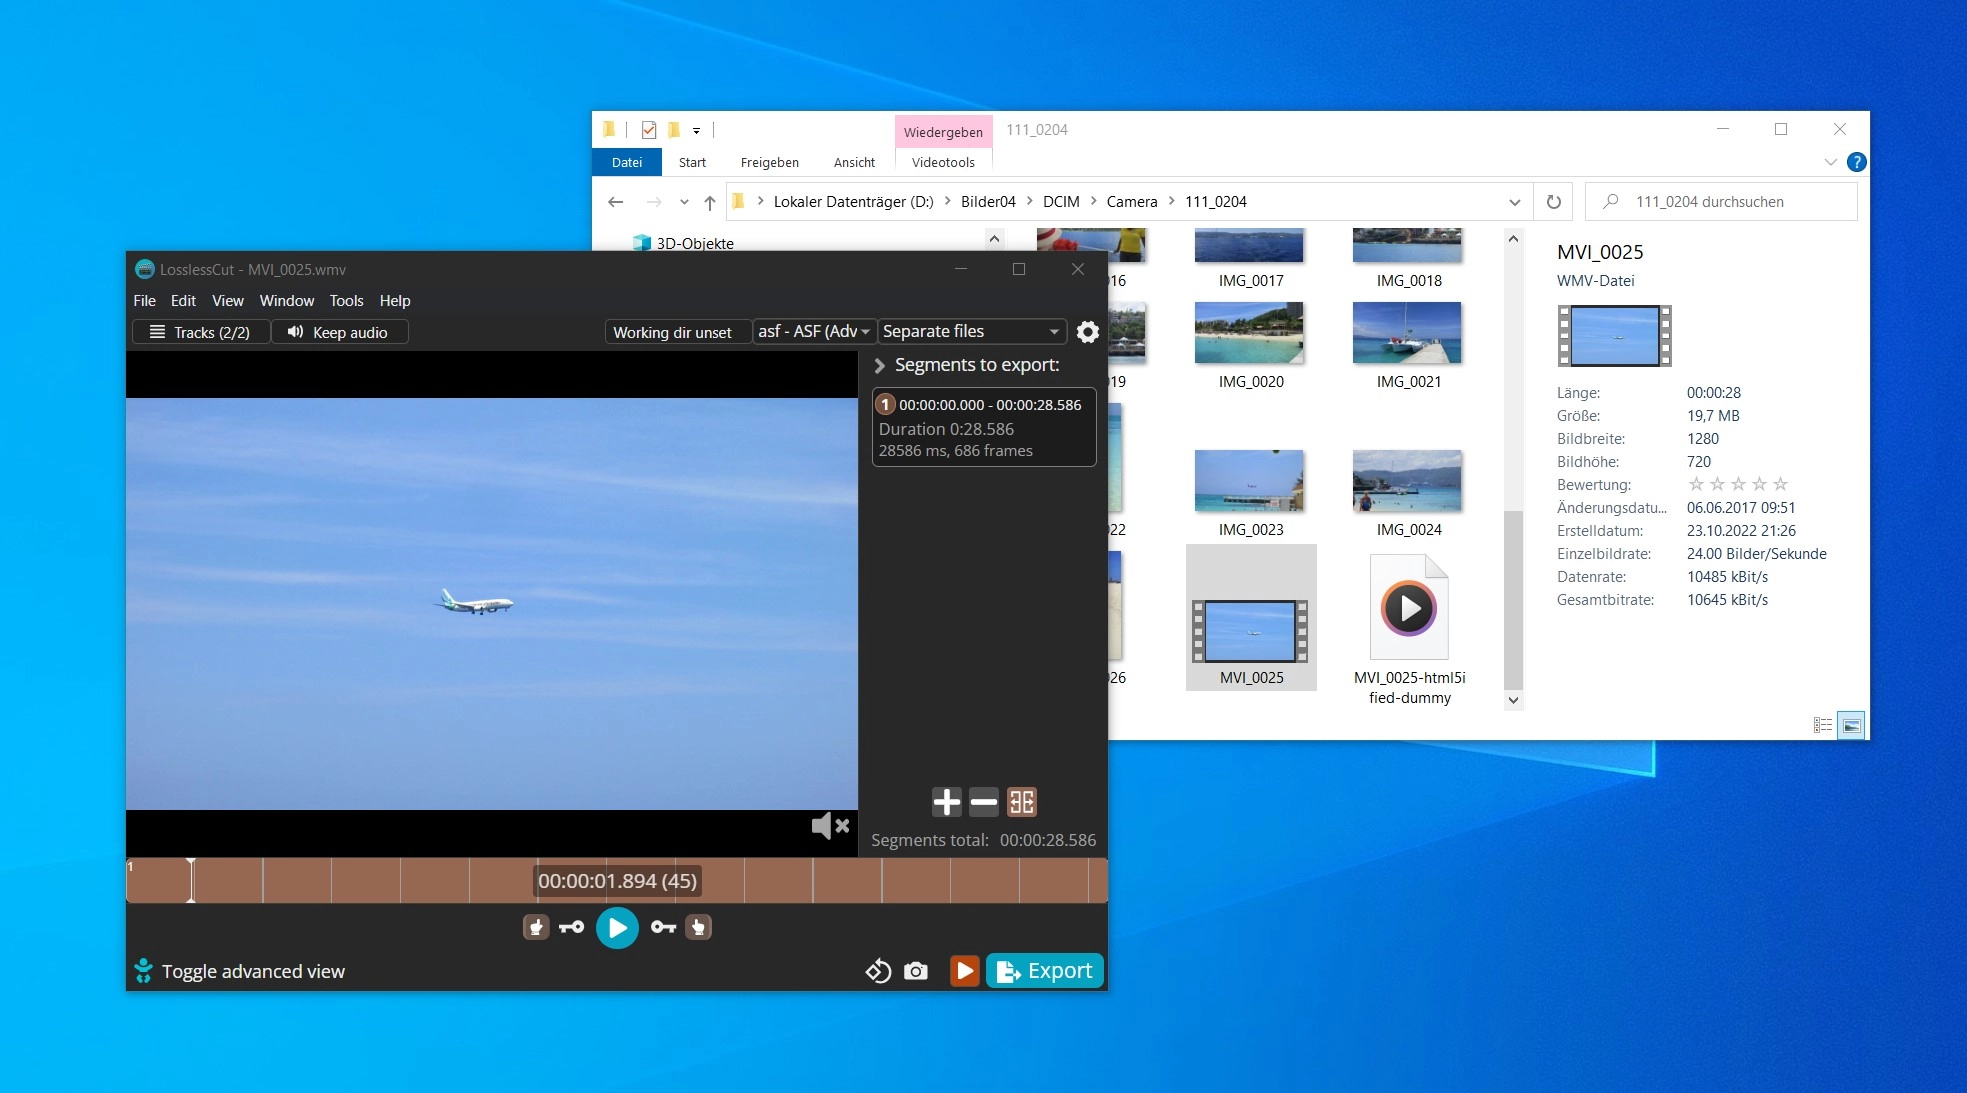Screen dimensions: 1967x1093
Task: Add a new segment with plus icon
Action: [946, 802]
